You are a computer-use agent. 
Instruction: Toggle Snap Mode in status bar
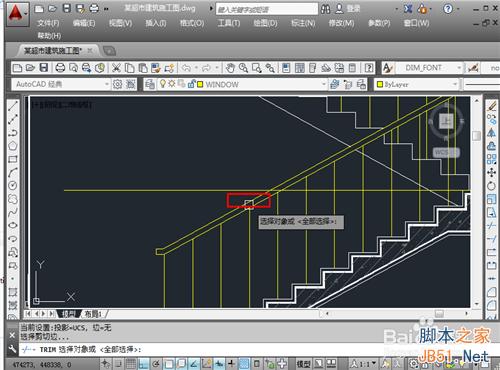[x=119, y=364]
